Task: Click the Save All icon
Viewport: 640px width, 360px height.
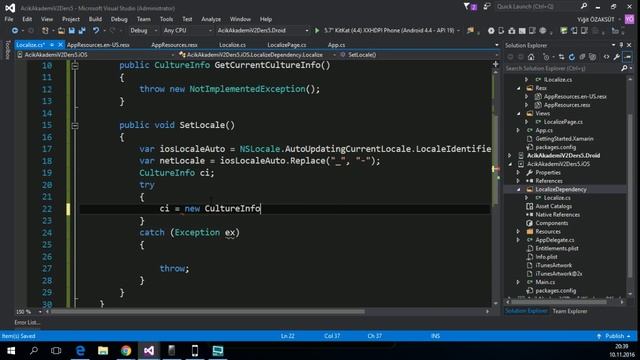Action: (82, 31)
